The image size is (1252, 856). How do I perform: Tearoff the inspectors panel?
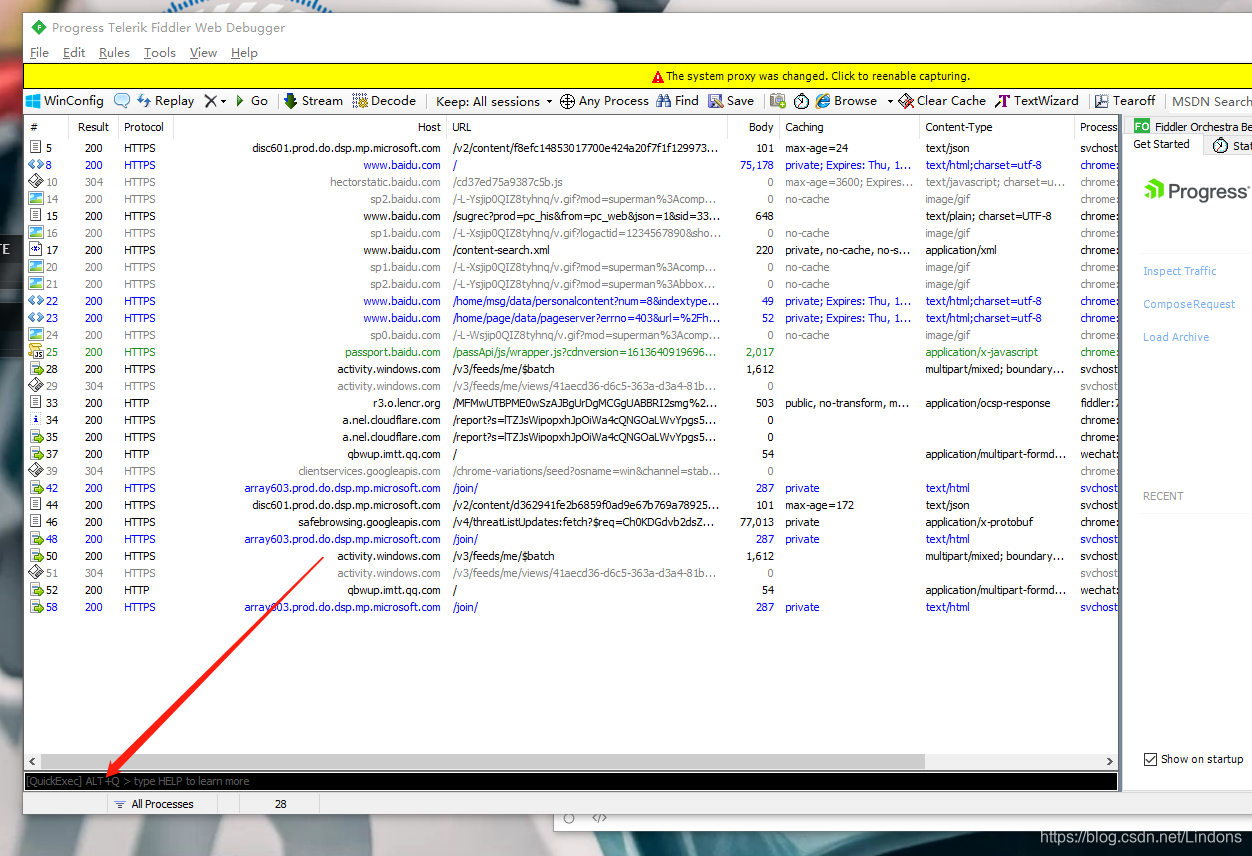1125,101
